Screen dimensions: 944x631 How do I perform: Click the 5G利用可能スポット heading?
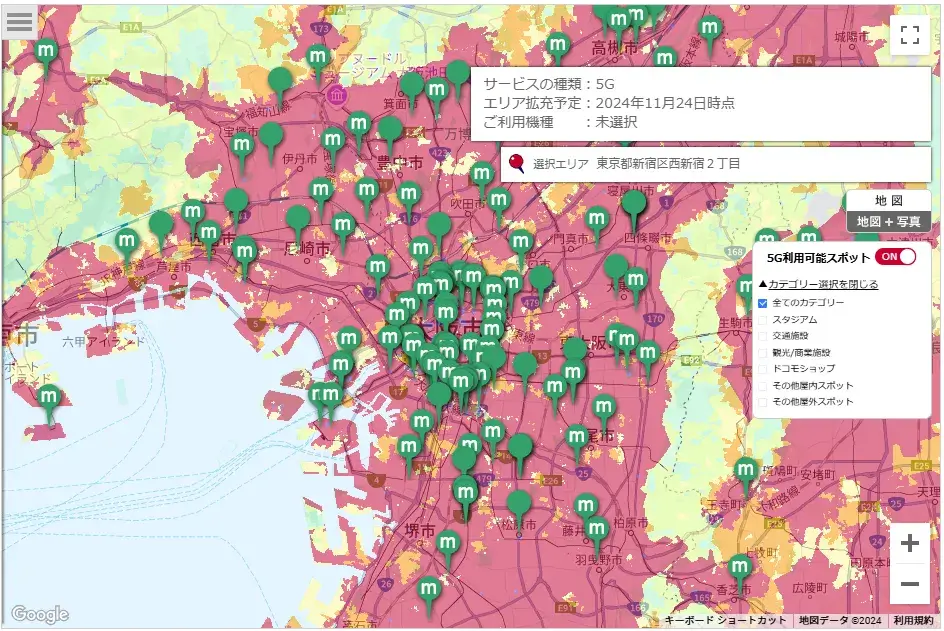(x=818, y=258)
